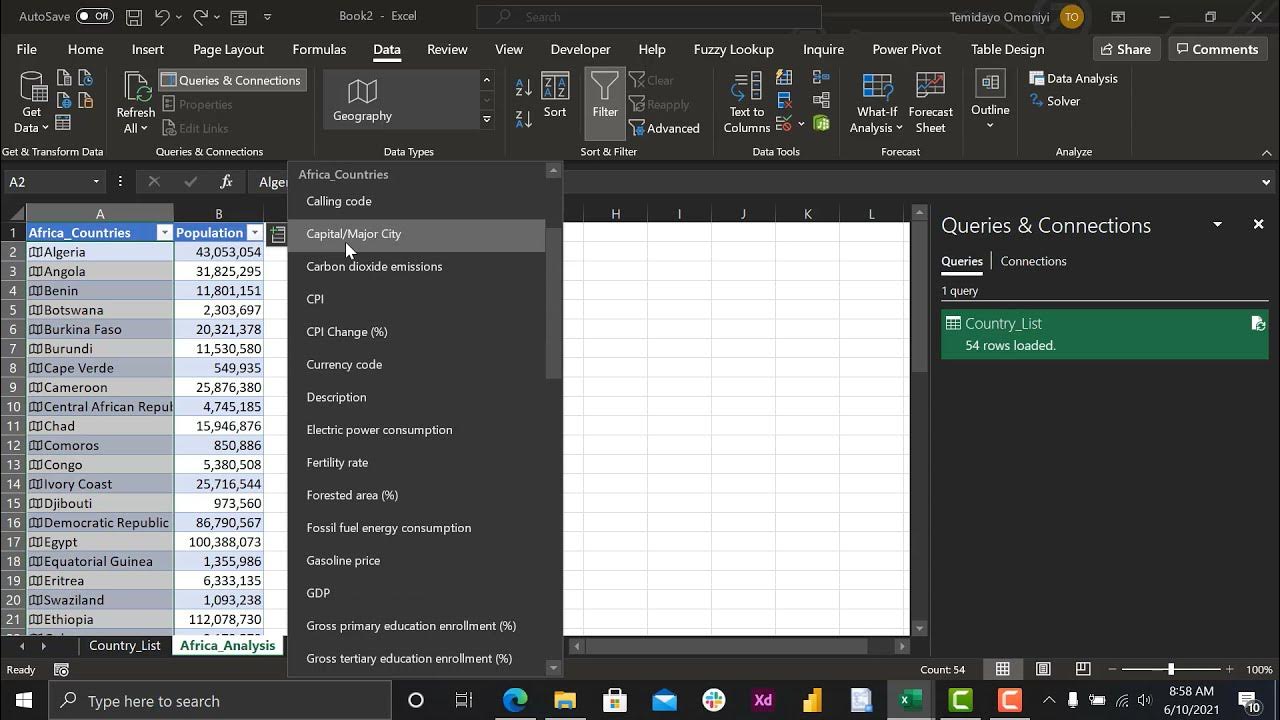Click the Remove Duplicates icon
The image size is (1280, 720).
[784, 100]
